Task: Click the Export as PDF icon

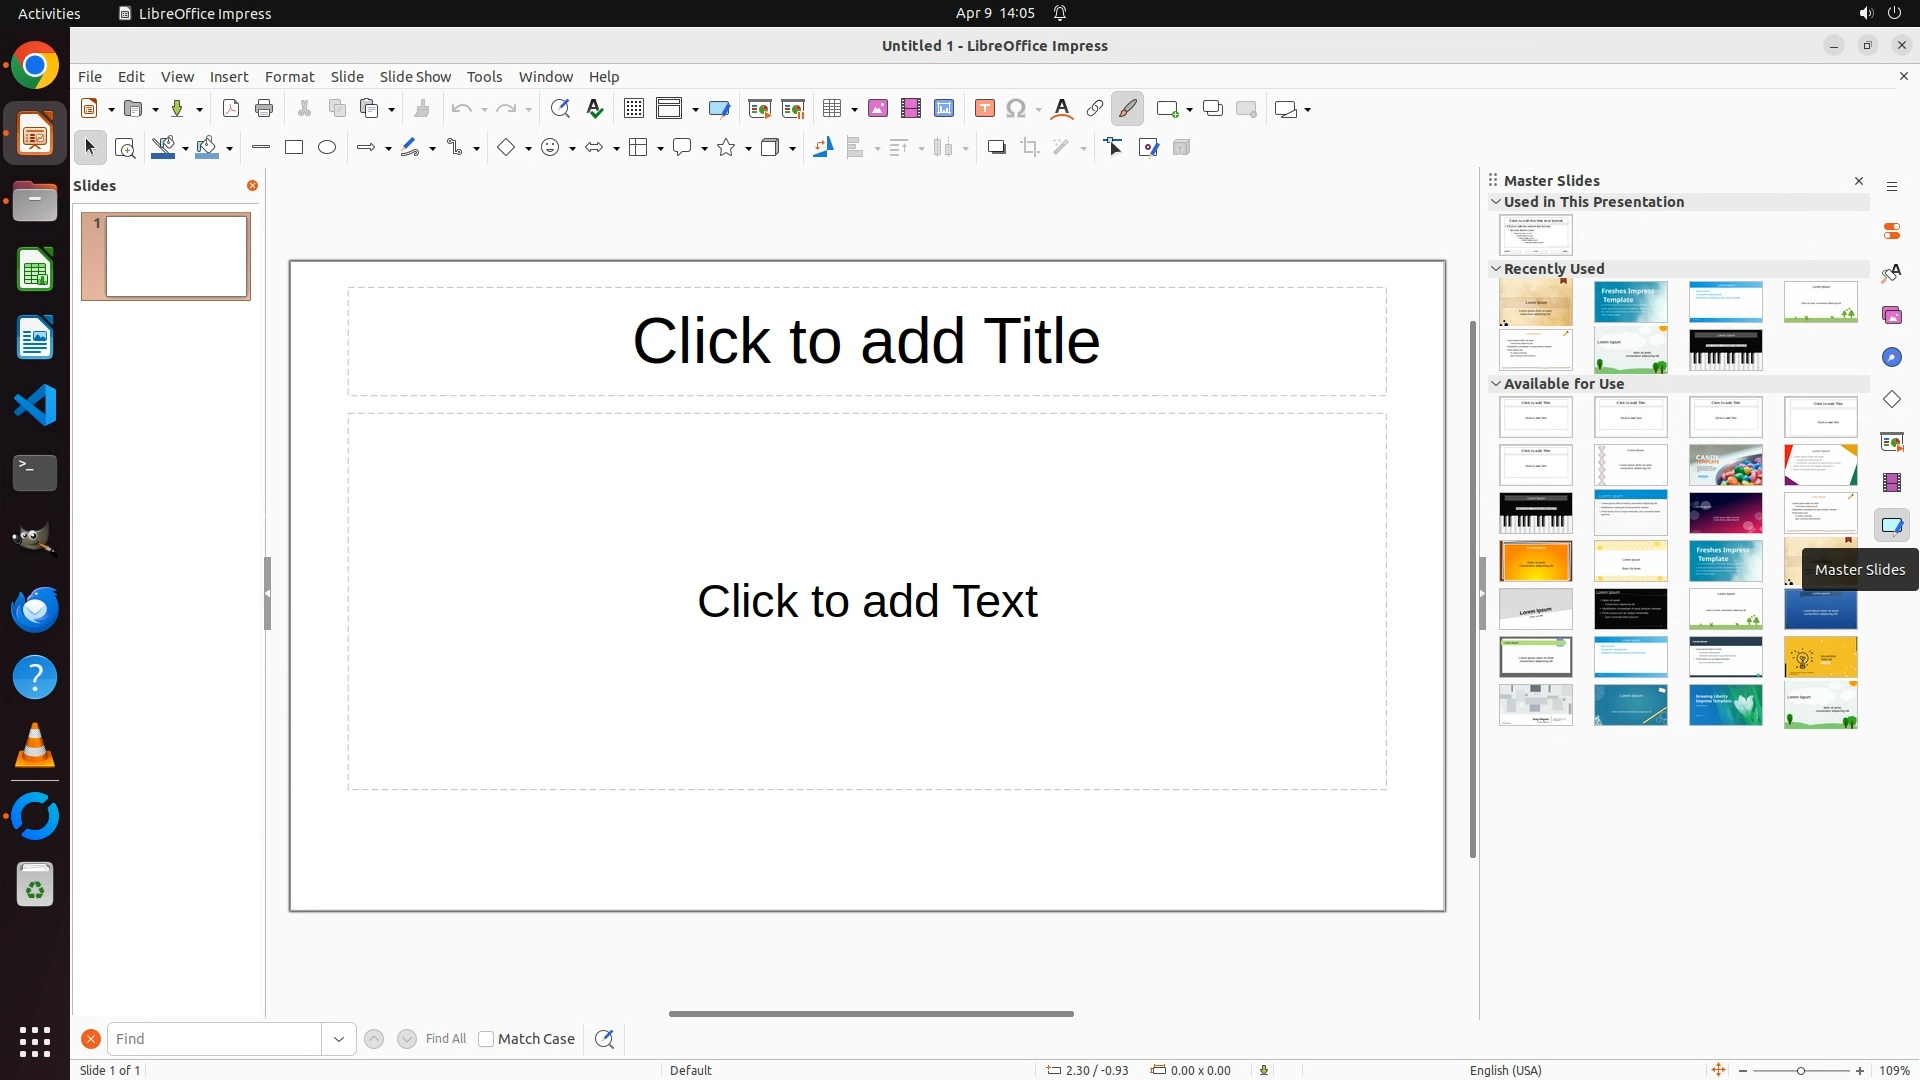Action: pos(231,109)
